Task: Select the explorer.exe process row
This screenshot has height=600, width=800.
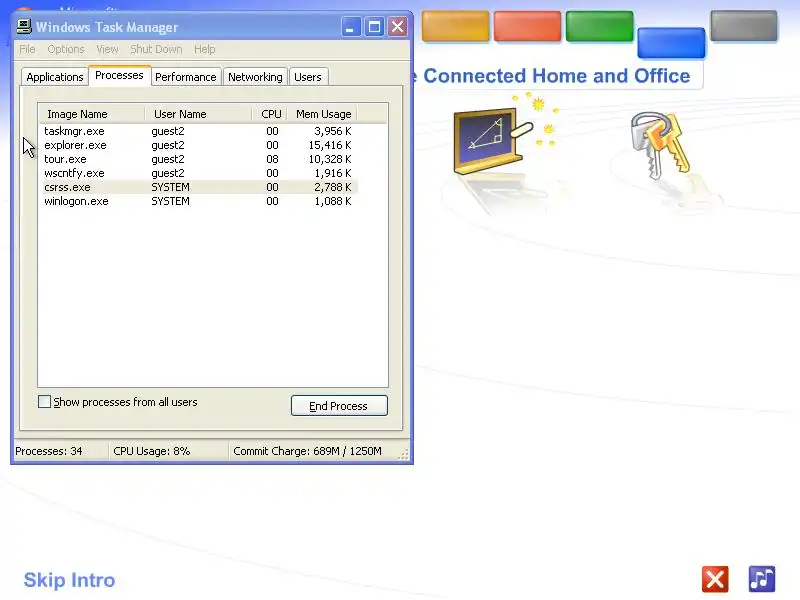Action: coord(199,145)
